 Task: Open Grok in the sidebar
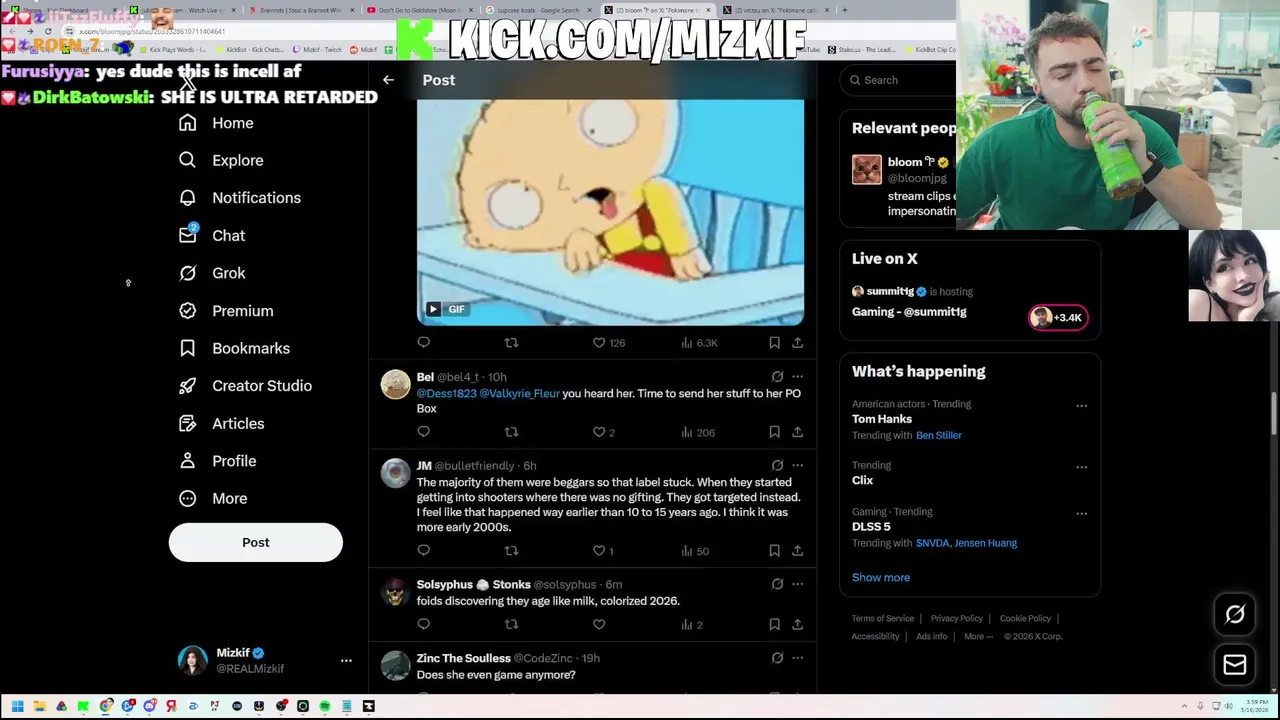(x=212, y=273)
